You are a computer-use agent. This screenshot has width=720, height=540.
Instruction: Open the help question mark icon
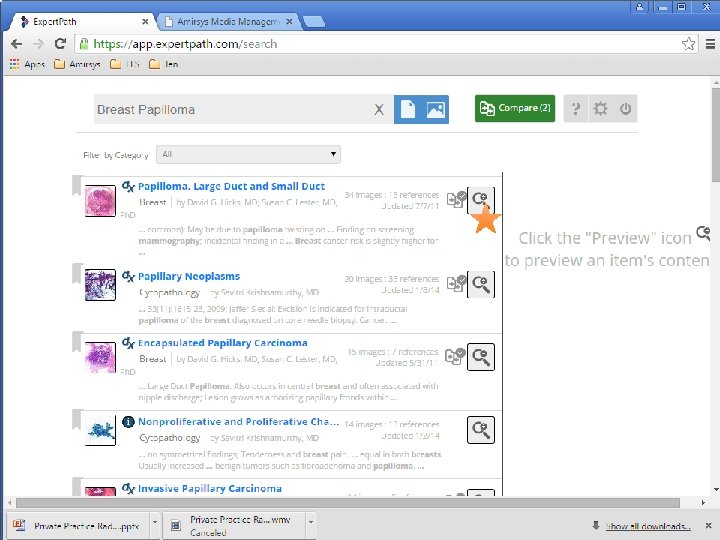click(575, 109)
